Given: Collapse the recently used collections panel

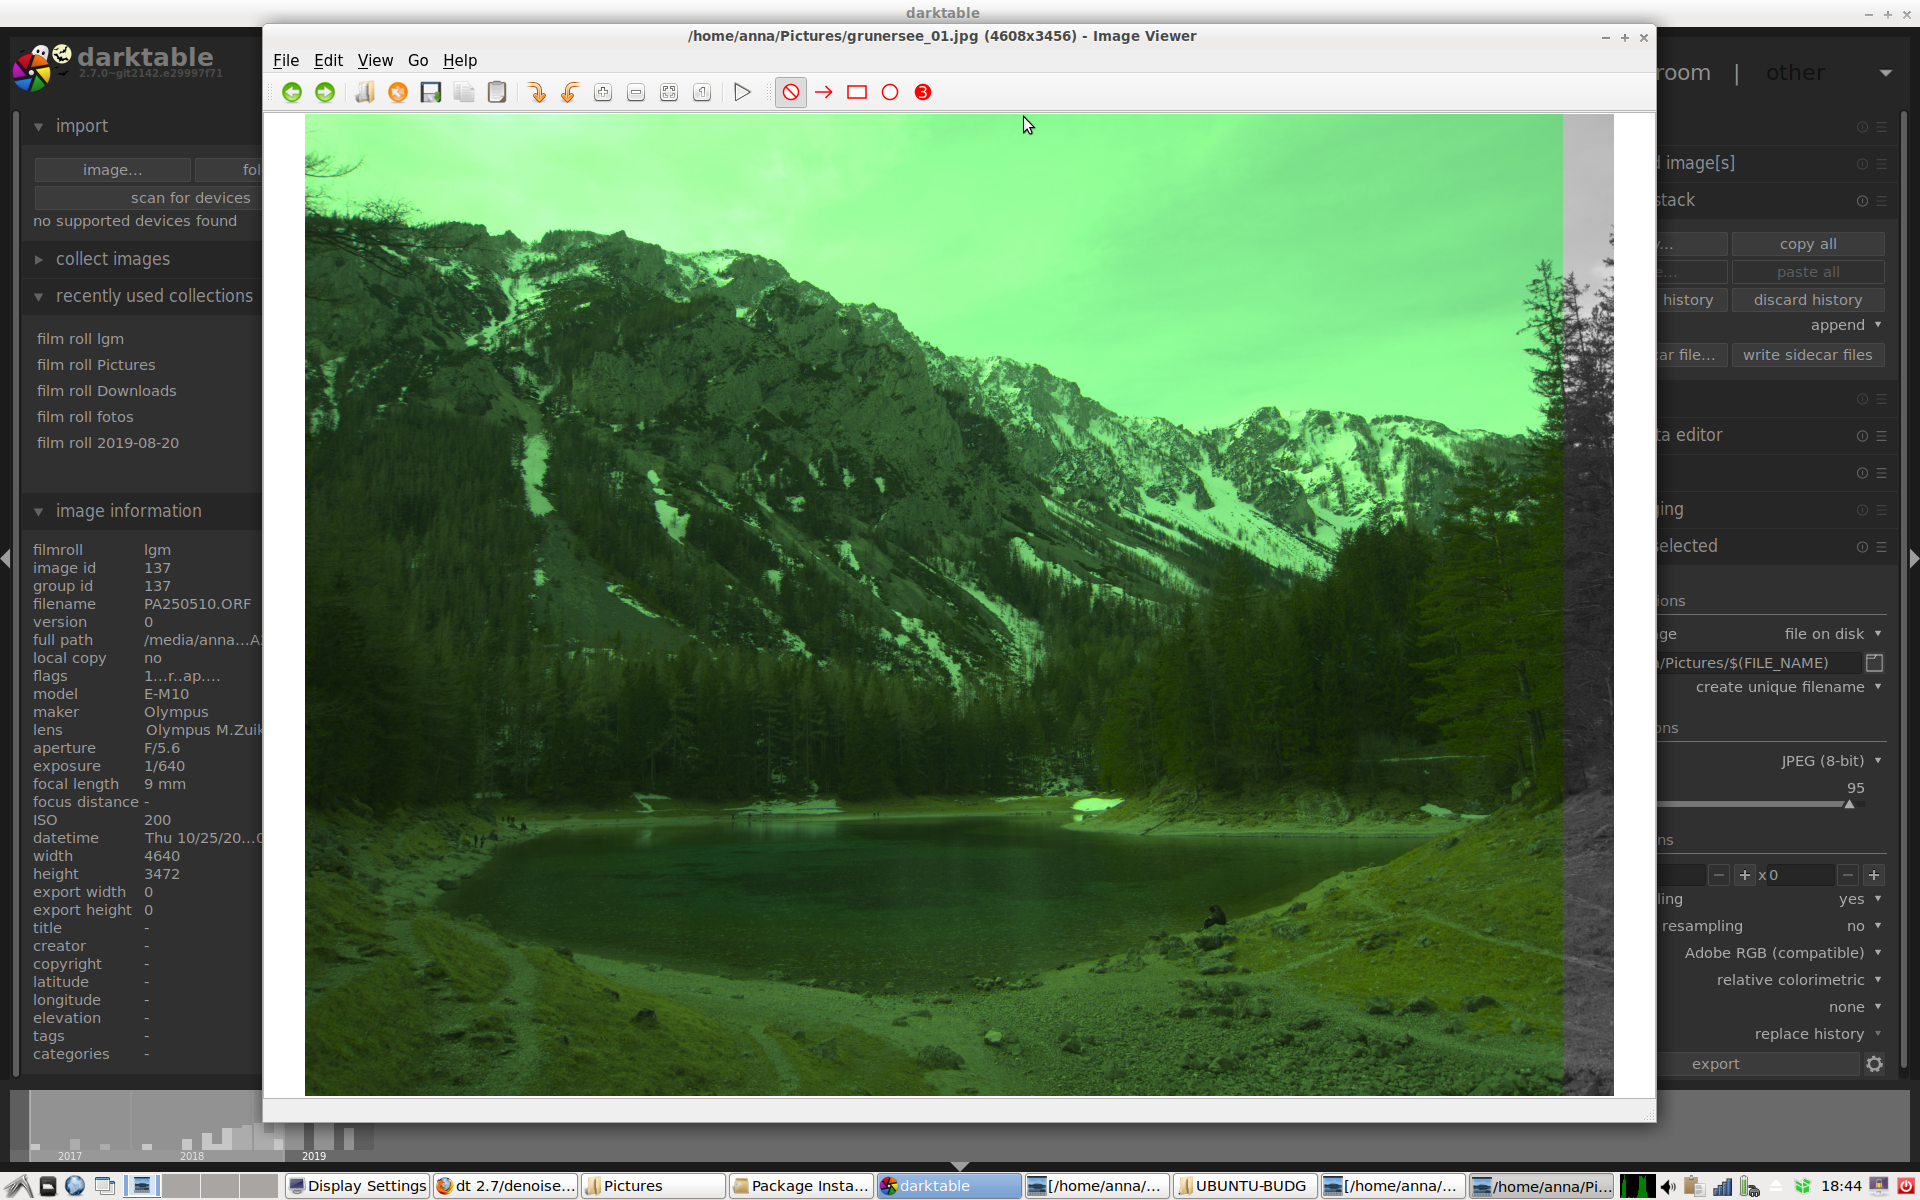Looking at the screenshot, I should (x=38, y=297).
